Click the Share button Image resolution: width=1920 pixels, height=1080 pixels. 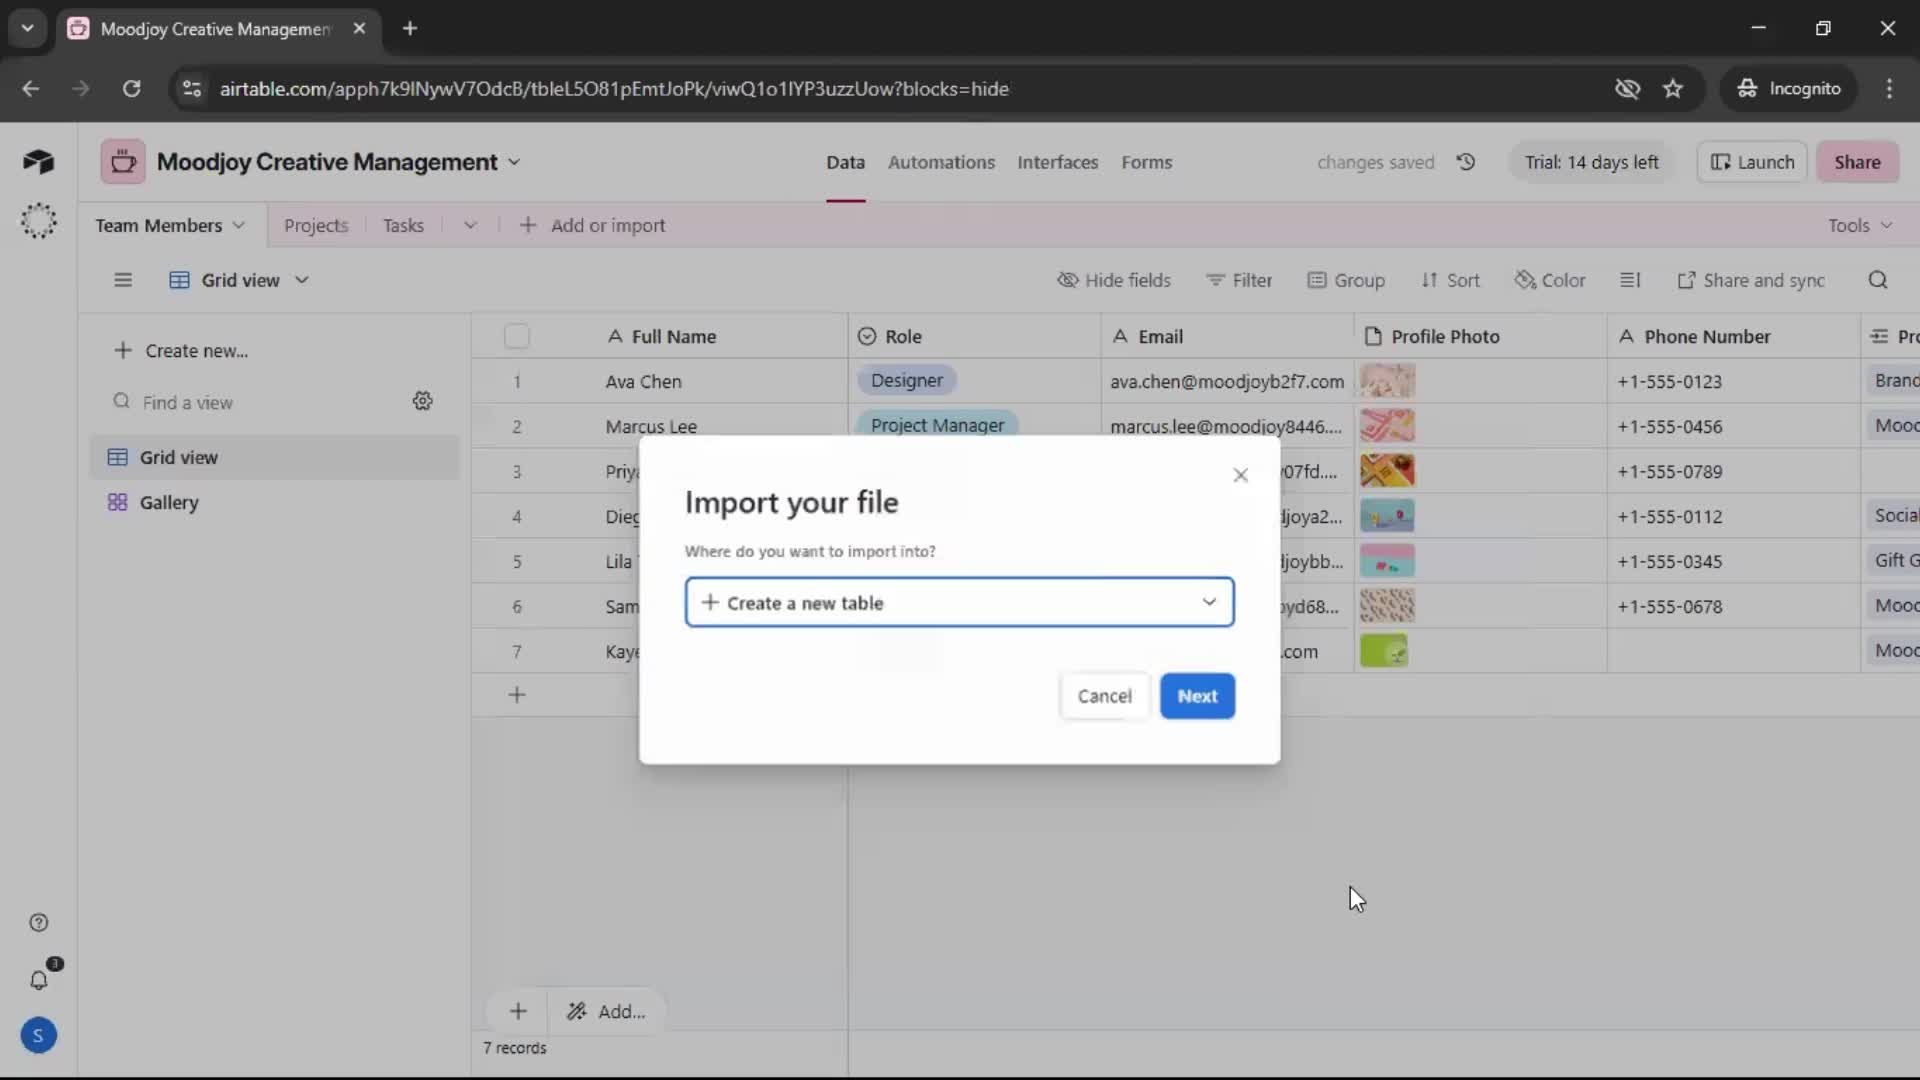1857,162
